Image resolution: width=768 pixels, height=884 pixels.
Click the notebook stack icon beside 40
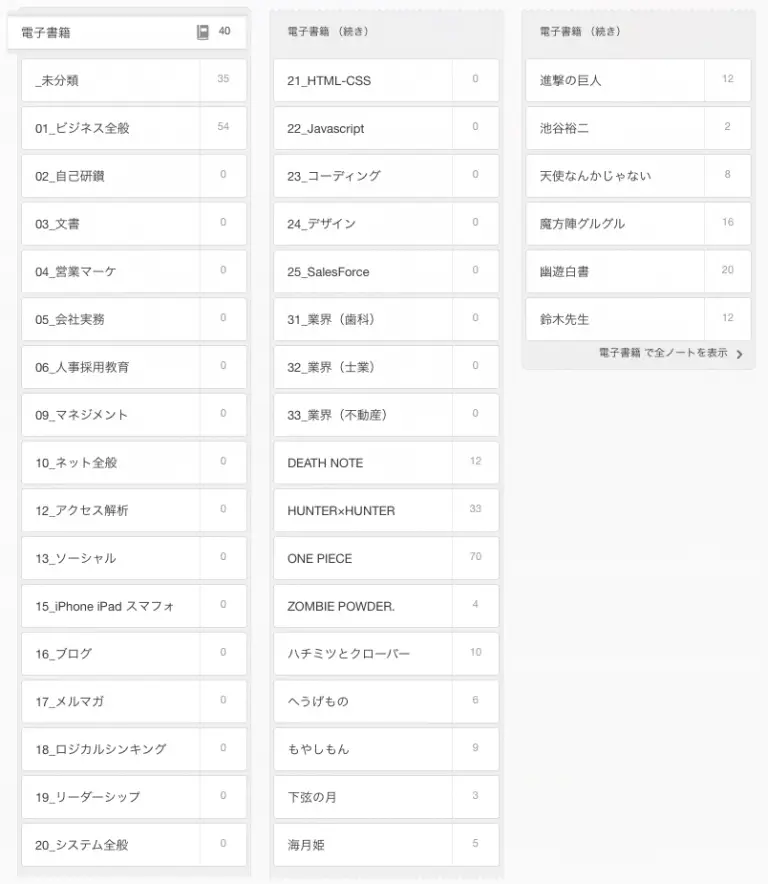tap(203, 32)
